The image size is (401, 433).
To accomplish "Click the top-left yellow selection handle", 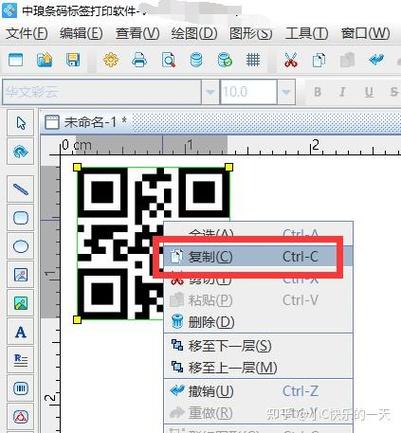I will (77, 167).
